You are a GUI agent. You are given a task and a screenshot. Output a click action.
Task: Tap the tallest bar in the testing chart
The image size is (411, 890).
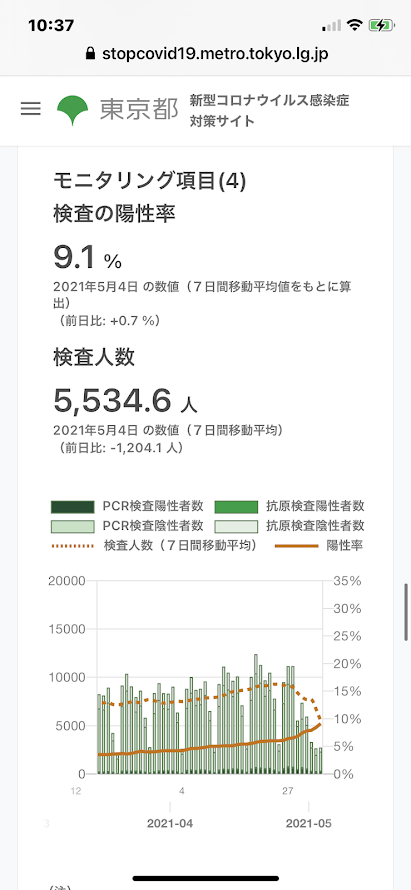click(x=256, y=713)
